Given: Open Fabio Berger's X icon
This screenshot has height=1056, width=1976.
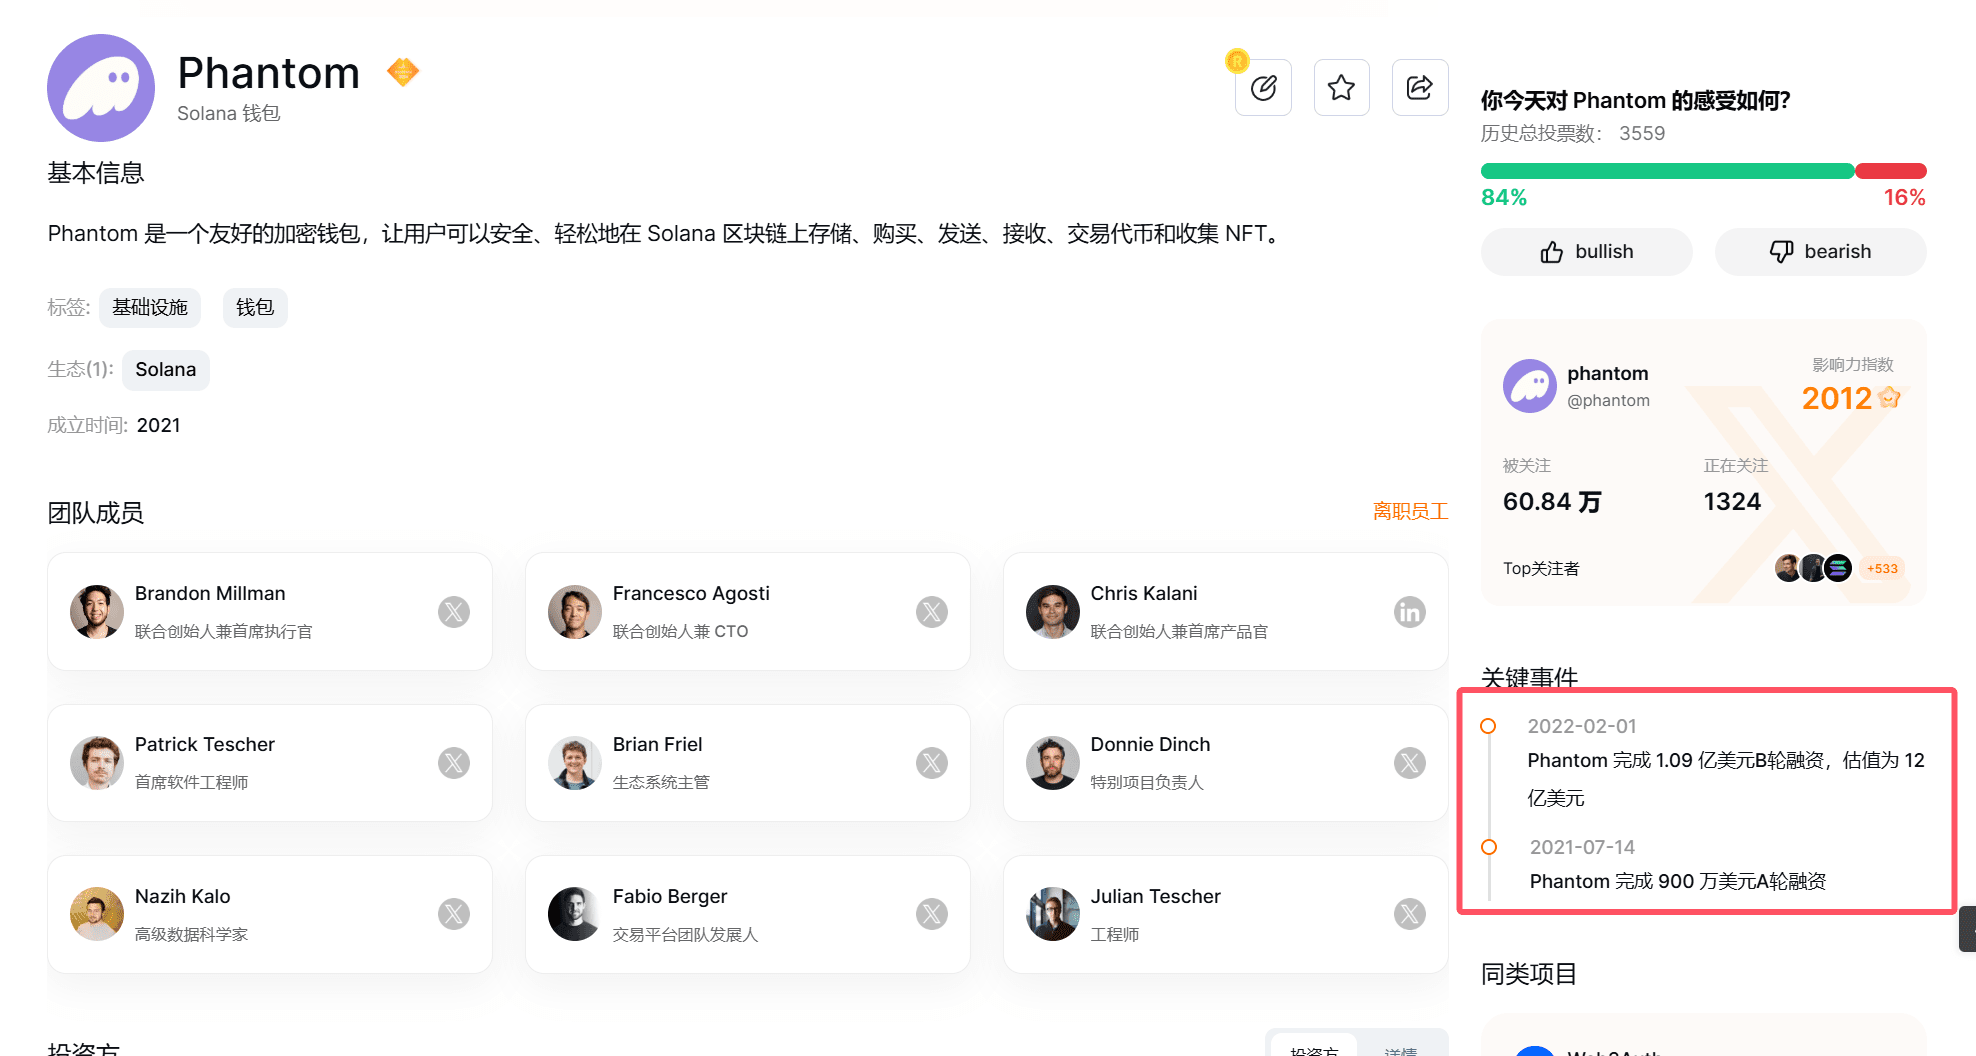Looking at the screenshot, I should [932, 913].
